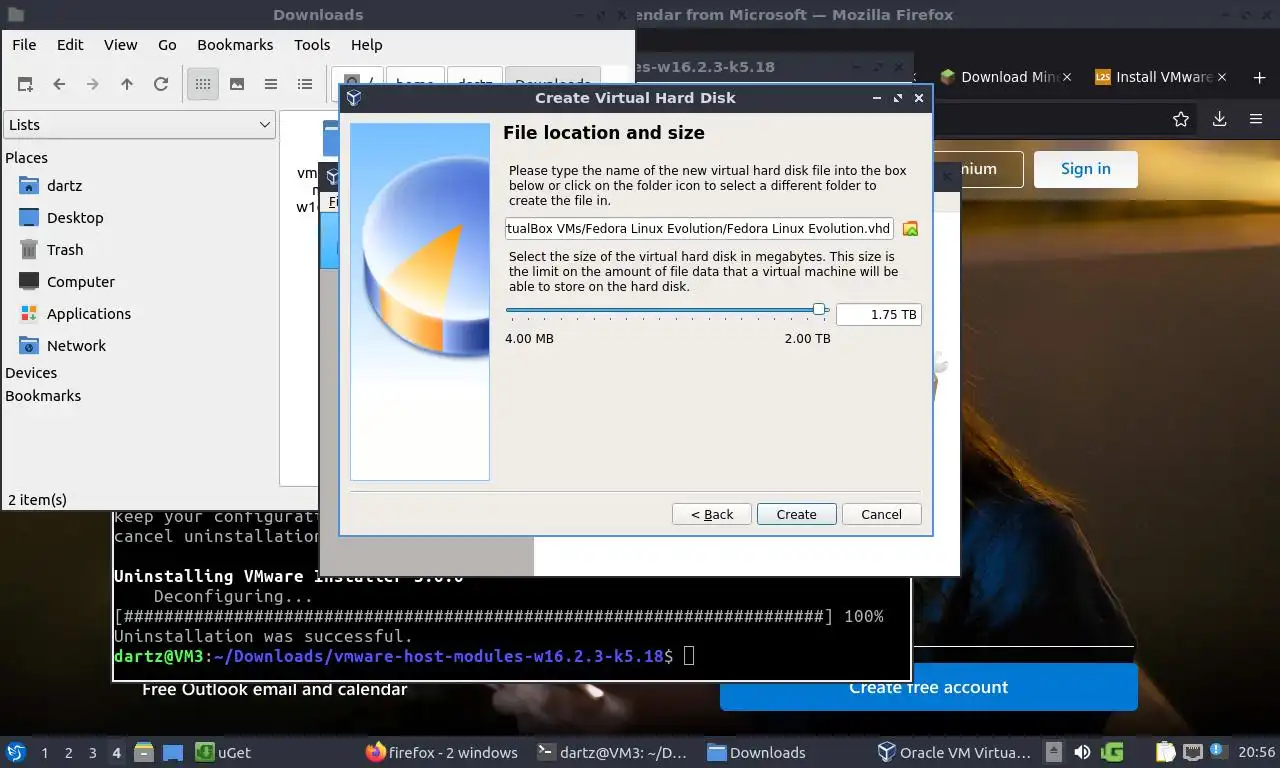Reload the Downloads folder
Image resolution: width=1280 pixels, height=768 pixels.
point(161,85)
